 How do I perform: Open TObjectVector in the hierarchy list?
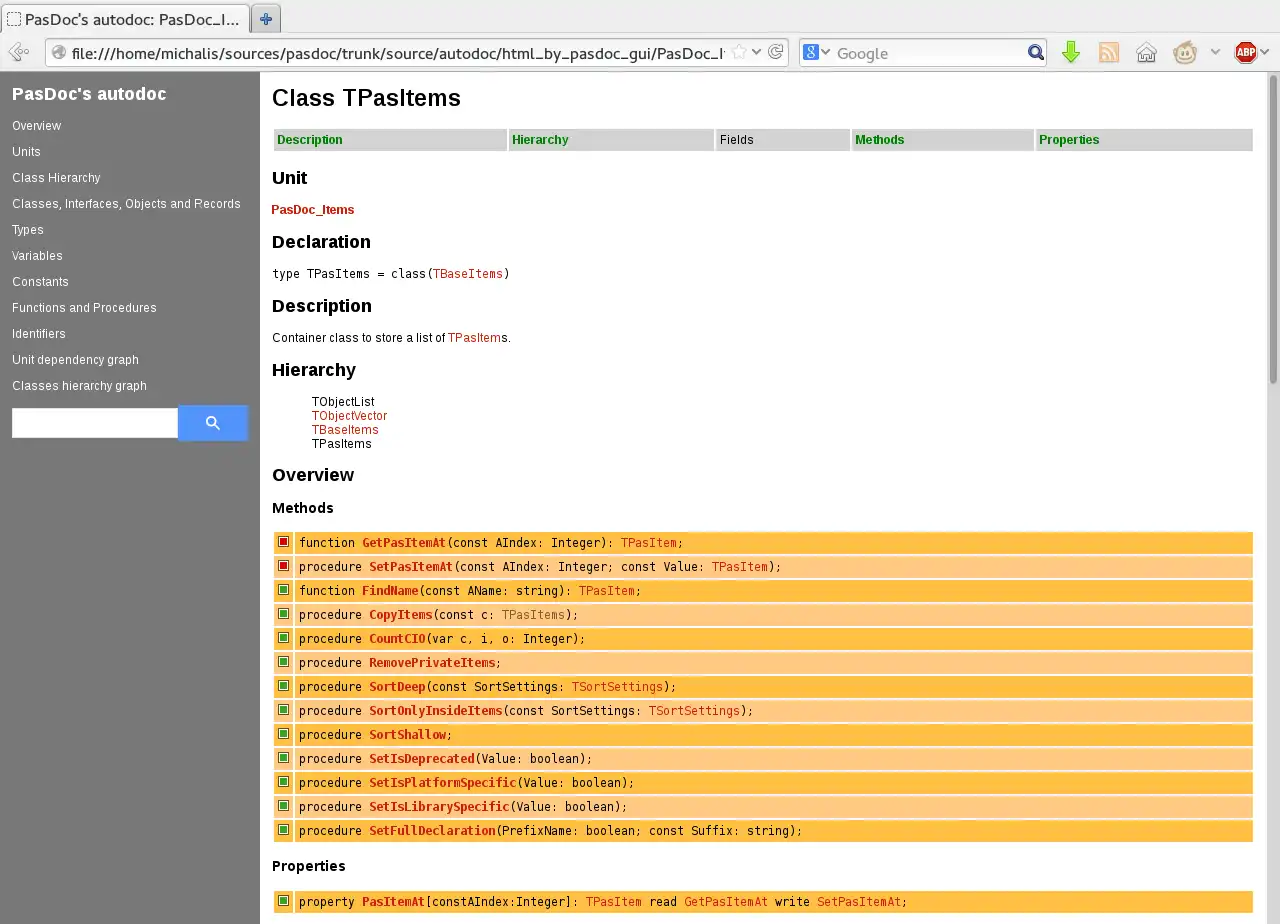point(349,416)
